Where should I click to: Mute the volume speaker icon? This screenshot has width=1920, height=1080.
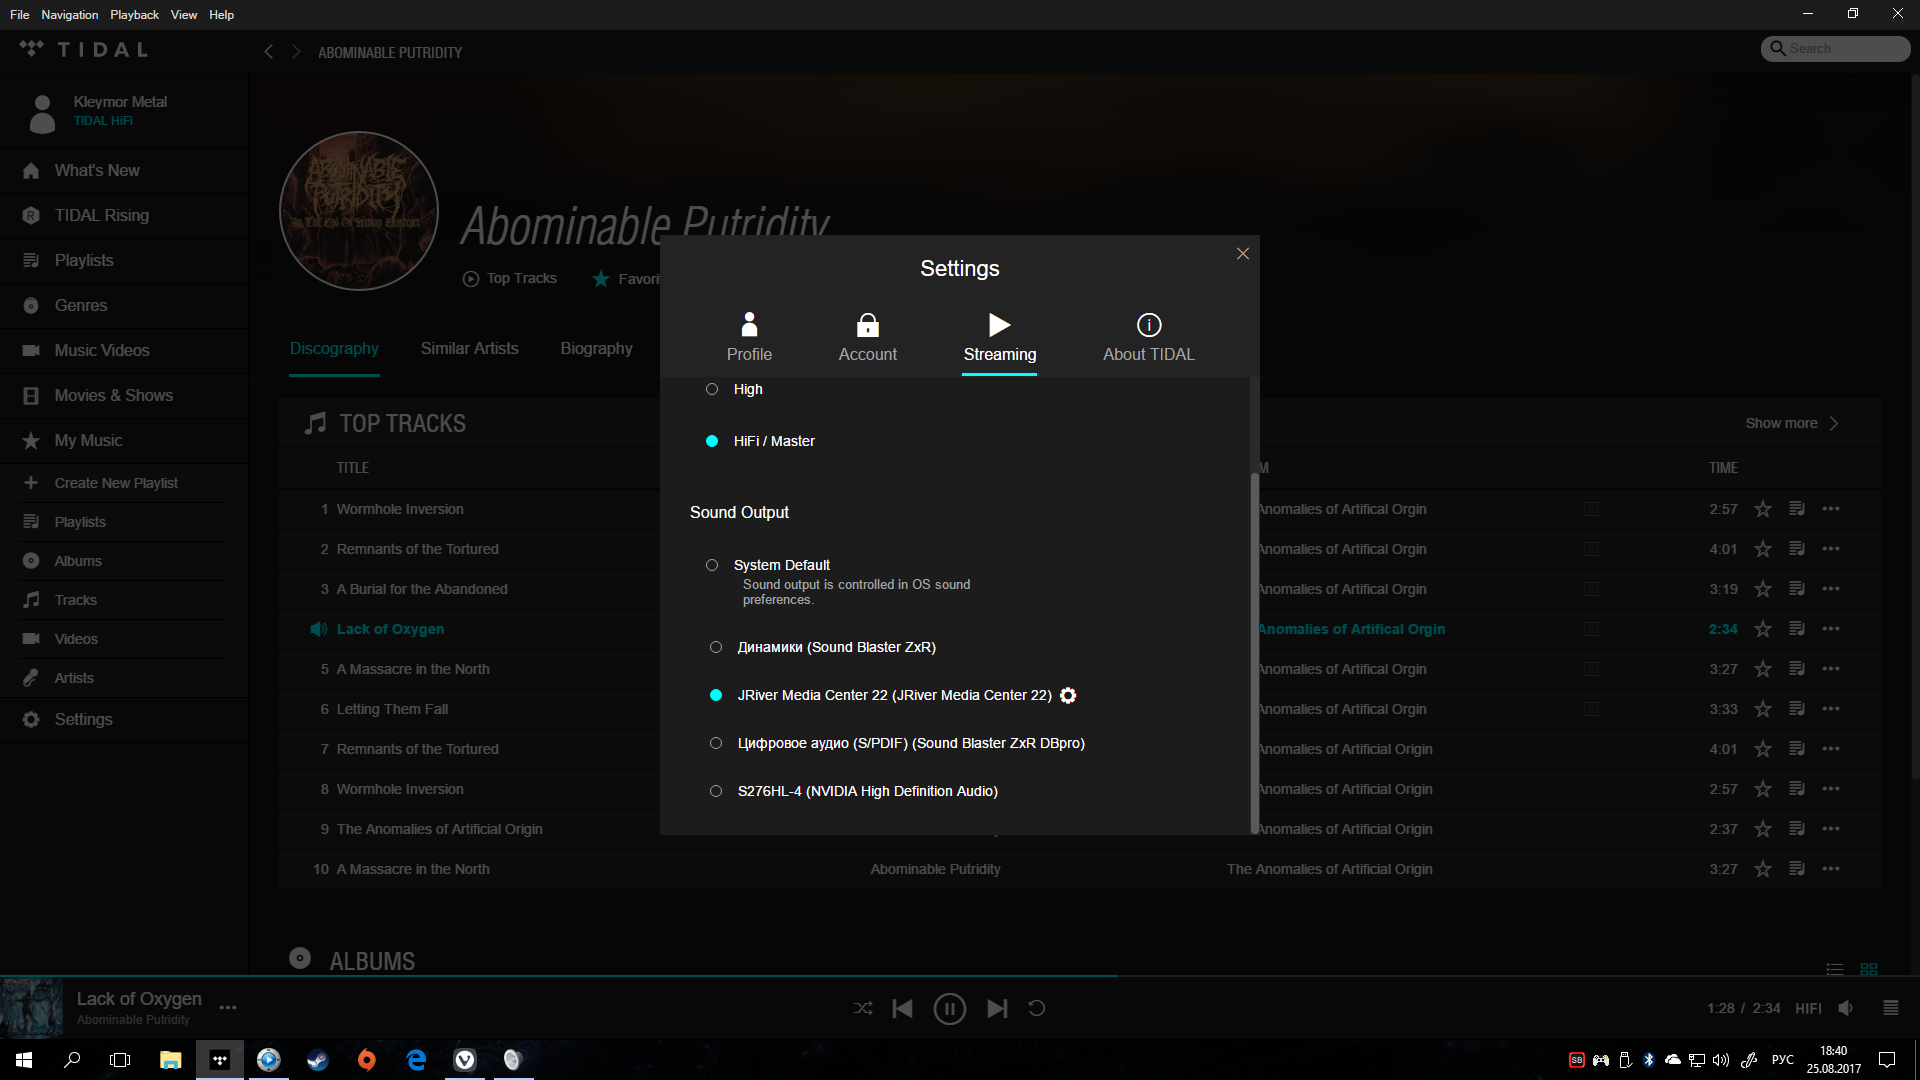tap(1846, 1008)
